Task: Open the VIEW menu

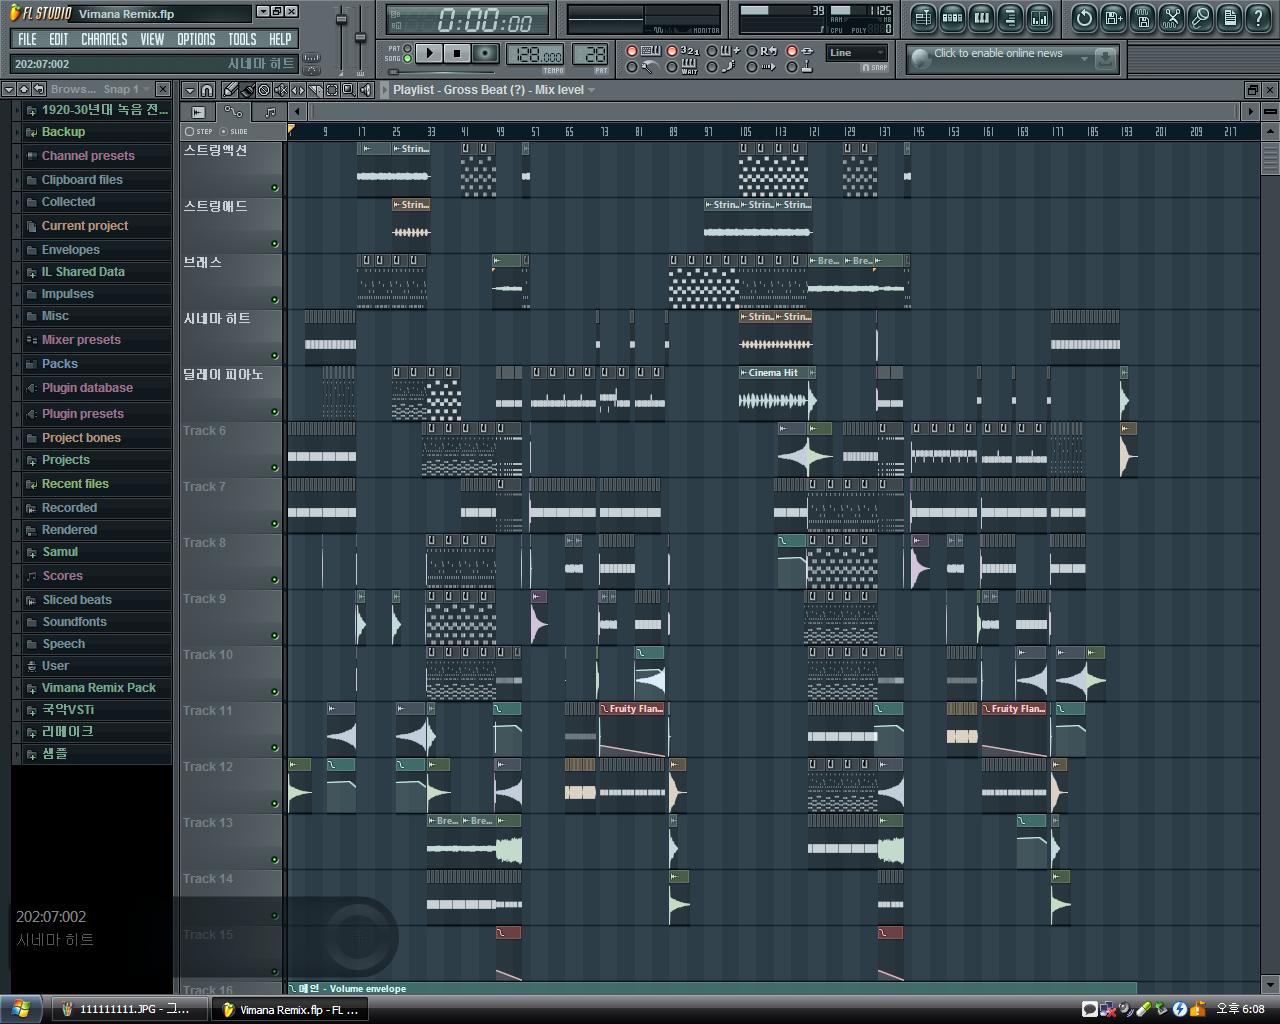Action: point(152,39)
